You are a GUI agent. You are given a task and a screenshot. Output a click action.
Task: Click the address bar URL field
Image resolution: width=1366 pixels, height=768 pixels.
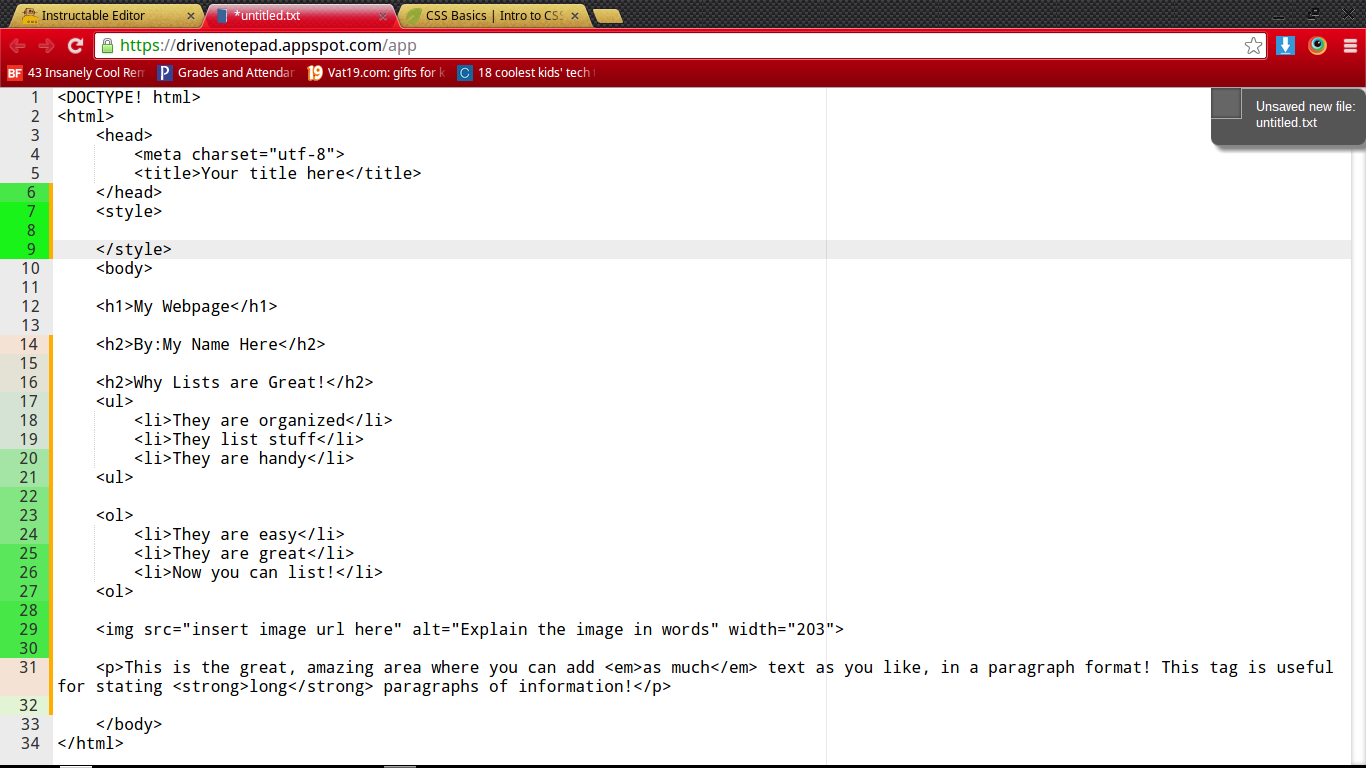[680, 46]
